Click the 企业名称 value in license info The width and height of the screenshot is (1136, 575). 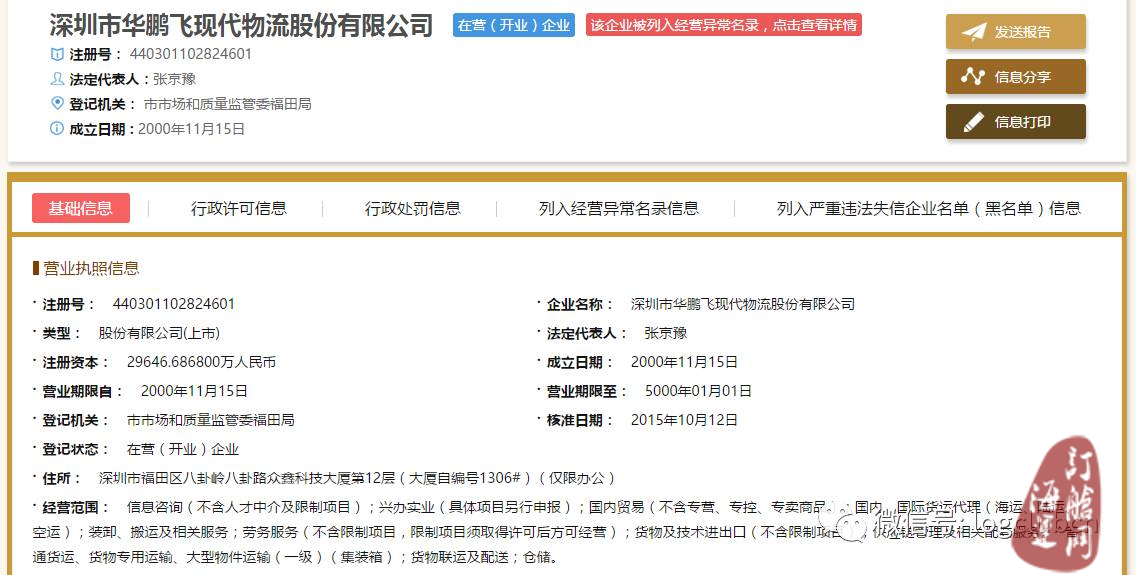(743, 304)
